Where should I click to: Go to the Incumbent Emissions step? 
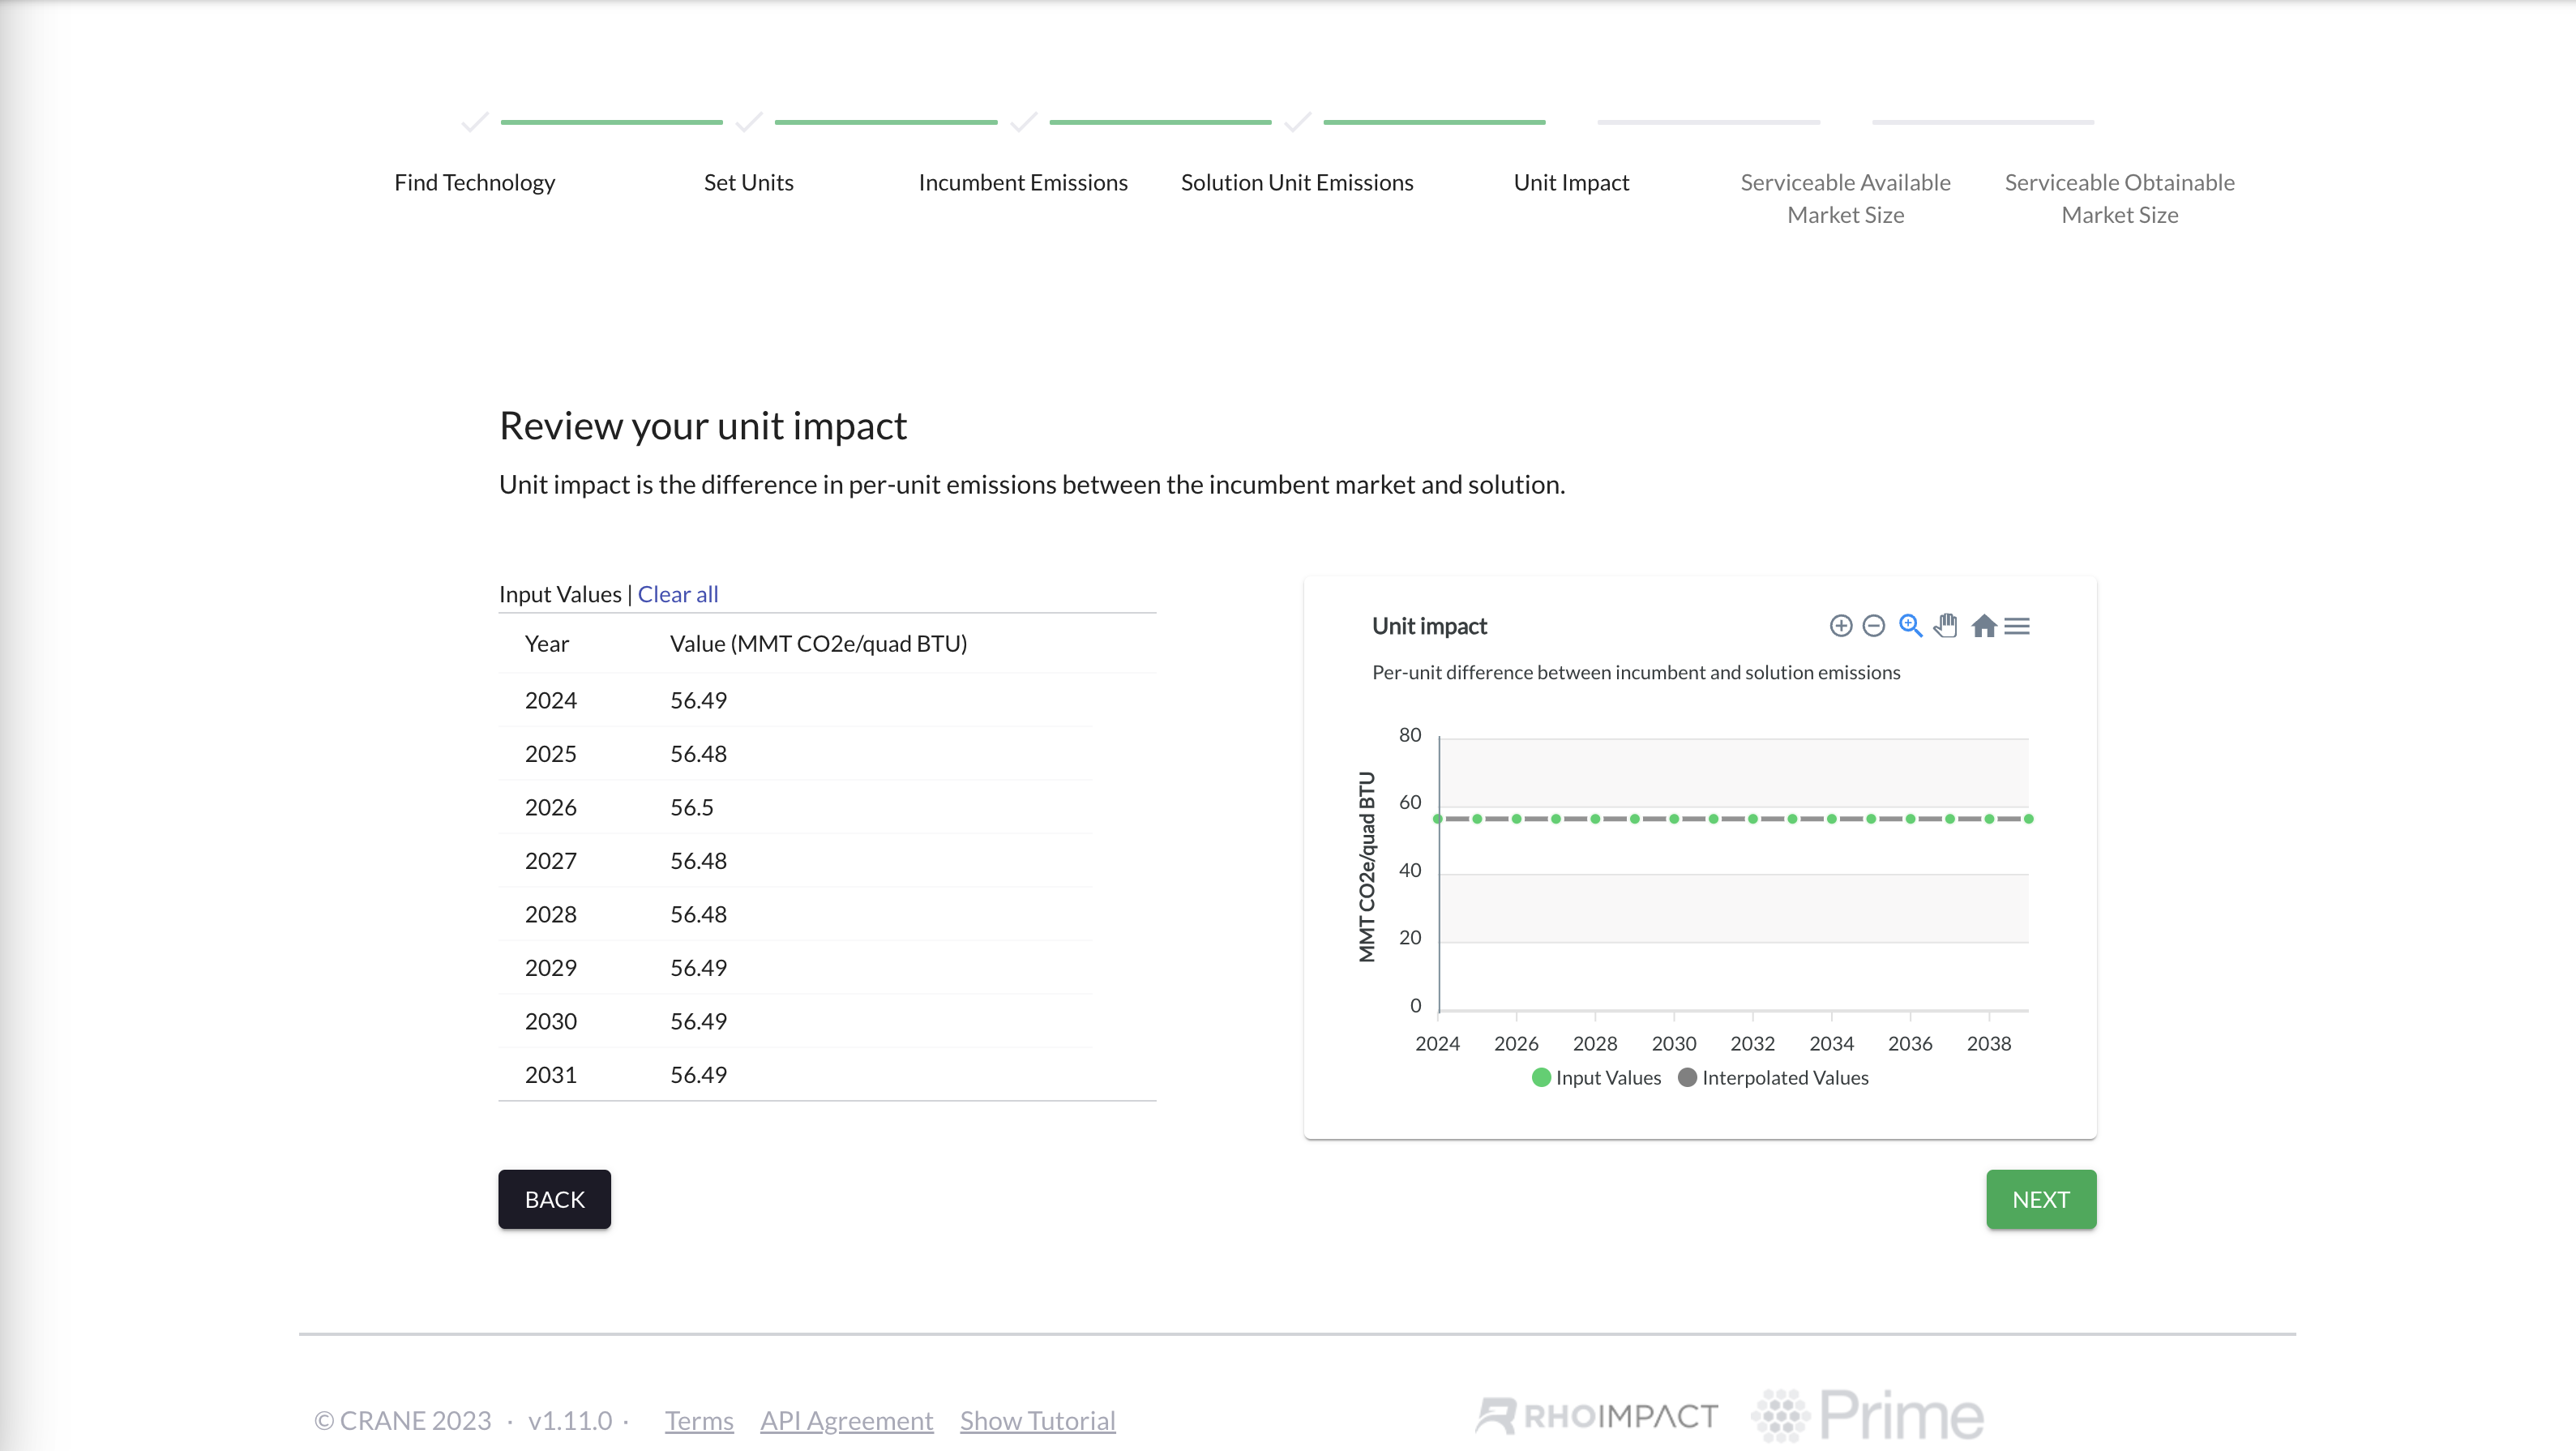[1022, 183]
